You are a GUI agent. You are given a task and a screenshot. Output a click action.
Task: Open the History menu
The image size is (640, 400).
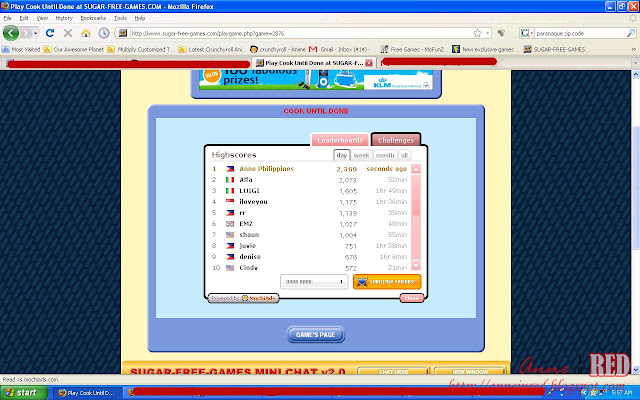(64, 18)
